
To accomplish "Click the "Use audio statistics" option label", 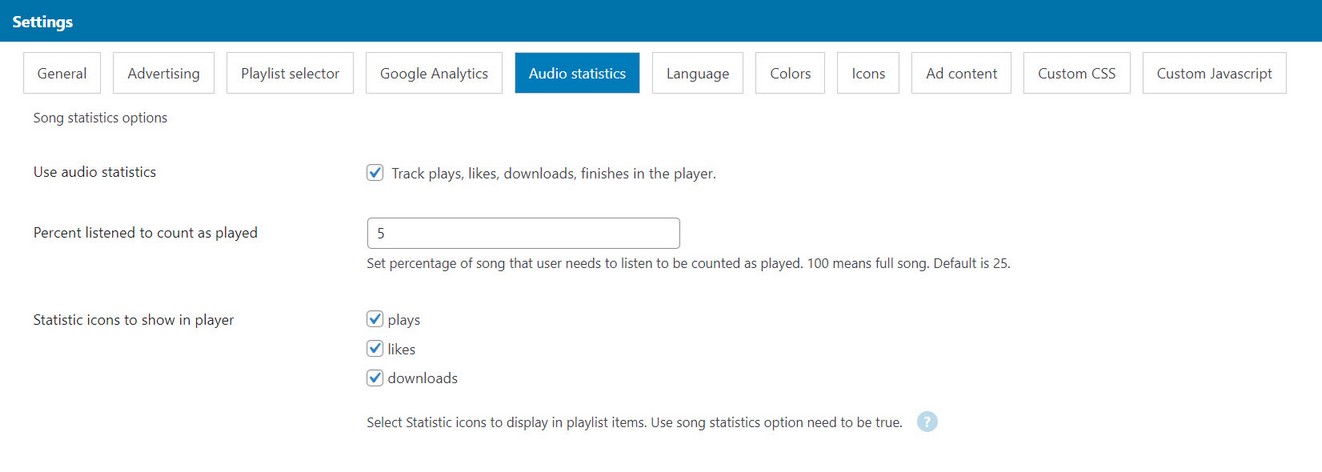I will 95,172.
